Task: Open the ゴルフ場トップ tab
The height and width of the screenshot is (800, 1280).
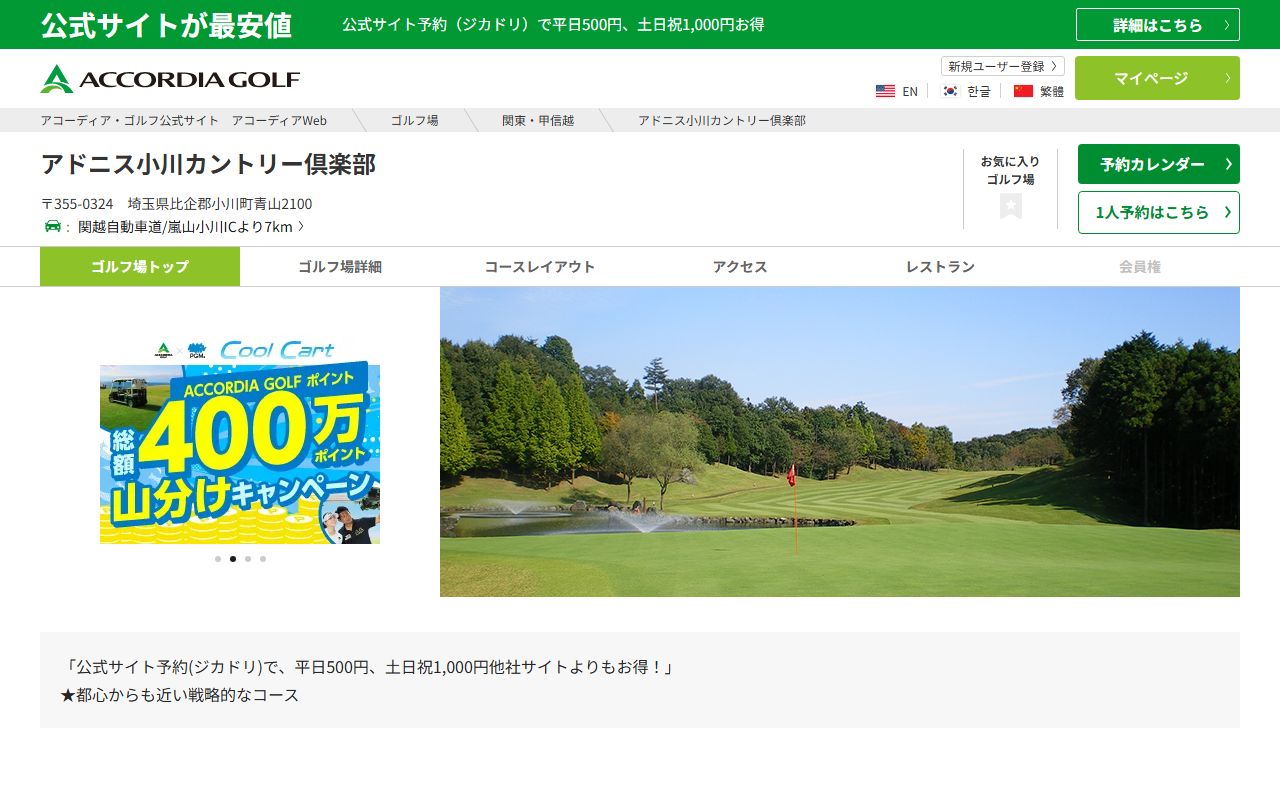Action: tap(140, 267)
